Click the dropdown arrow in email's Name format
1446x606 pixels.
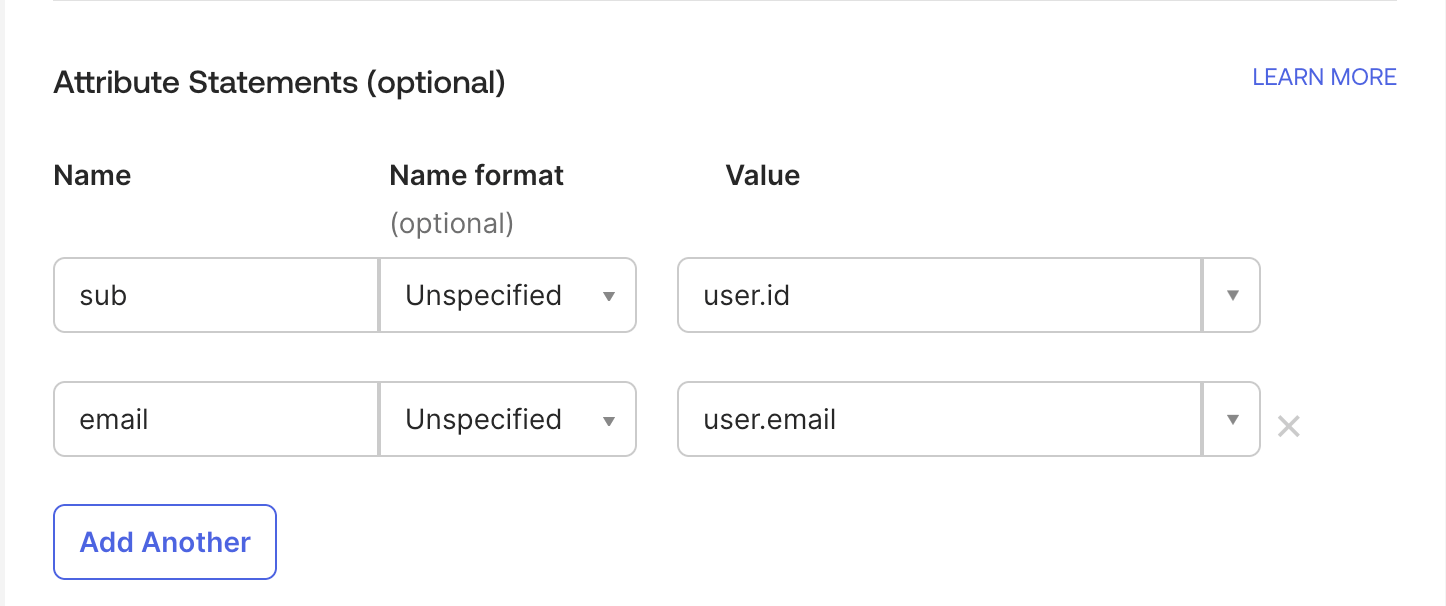click(x=609, y=419)
